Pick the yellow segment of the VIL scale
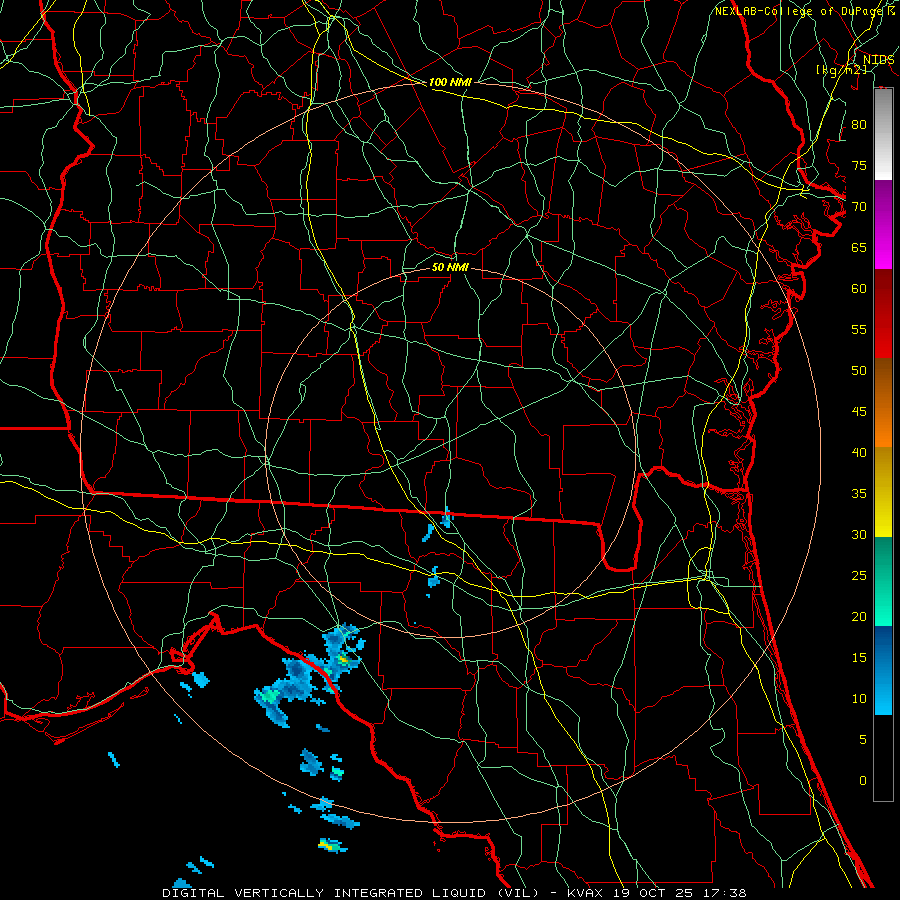This screenshot has height=900, width=900. click(883, 492)
